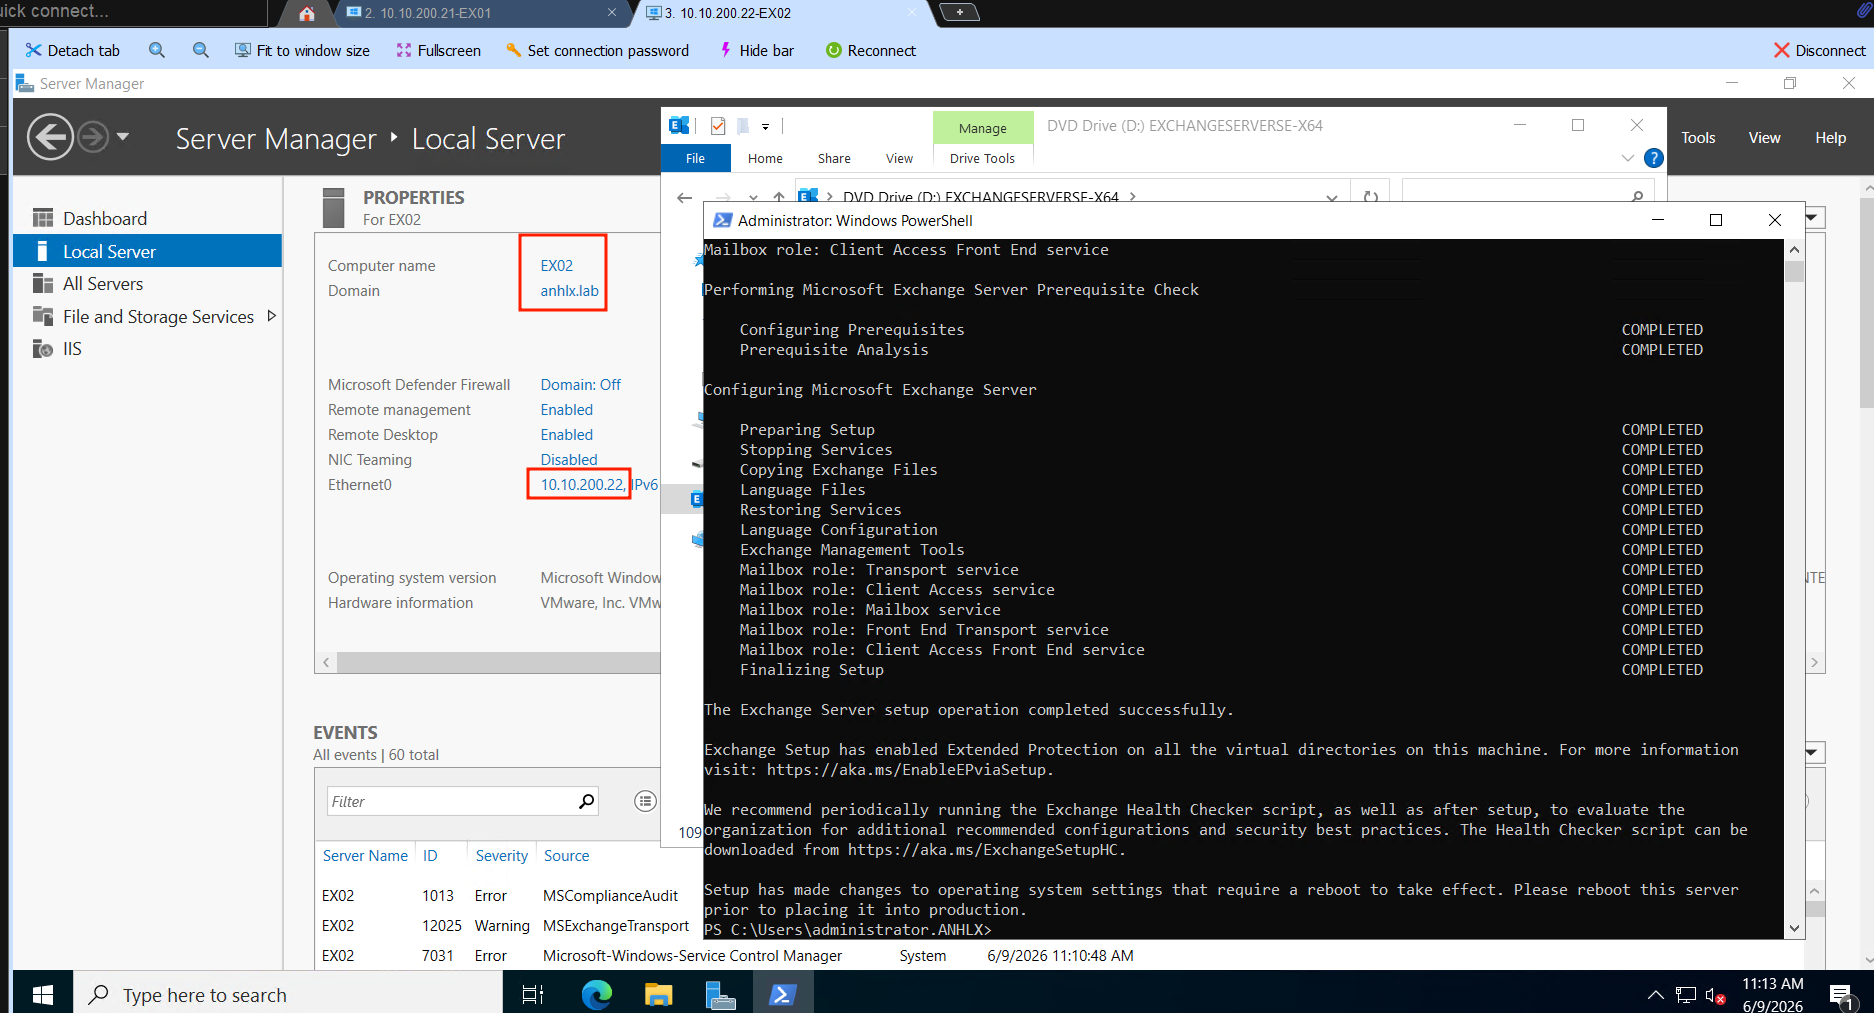The width and height of the screenshot is (1874, 1013).
Task: Zoom out with the second magnifier icon
Action: [201, 50]
